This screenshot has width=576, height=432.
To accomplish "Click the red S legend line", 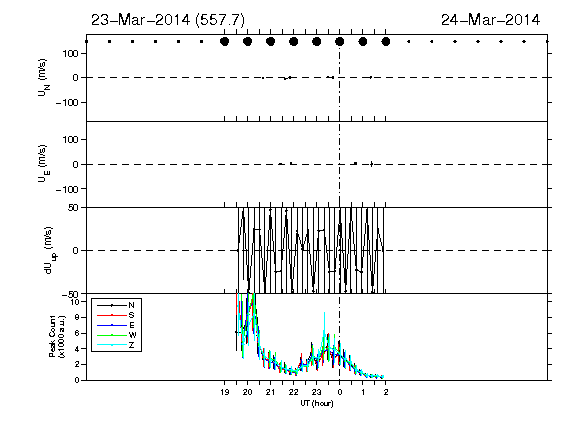I will pyautogui.click(x=112, y=315).
